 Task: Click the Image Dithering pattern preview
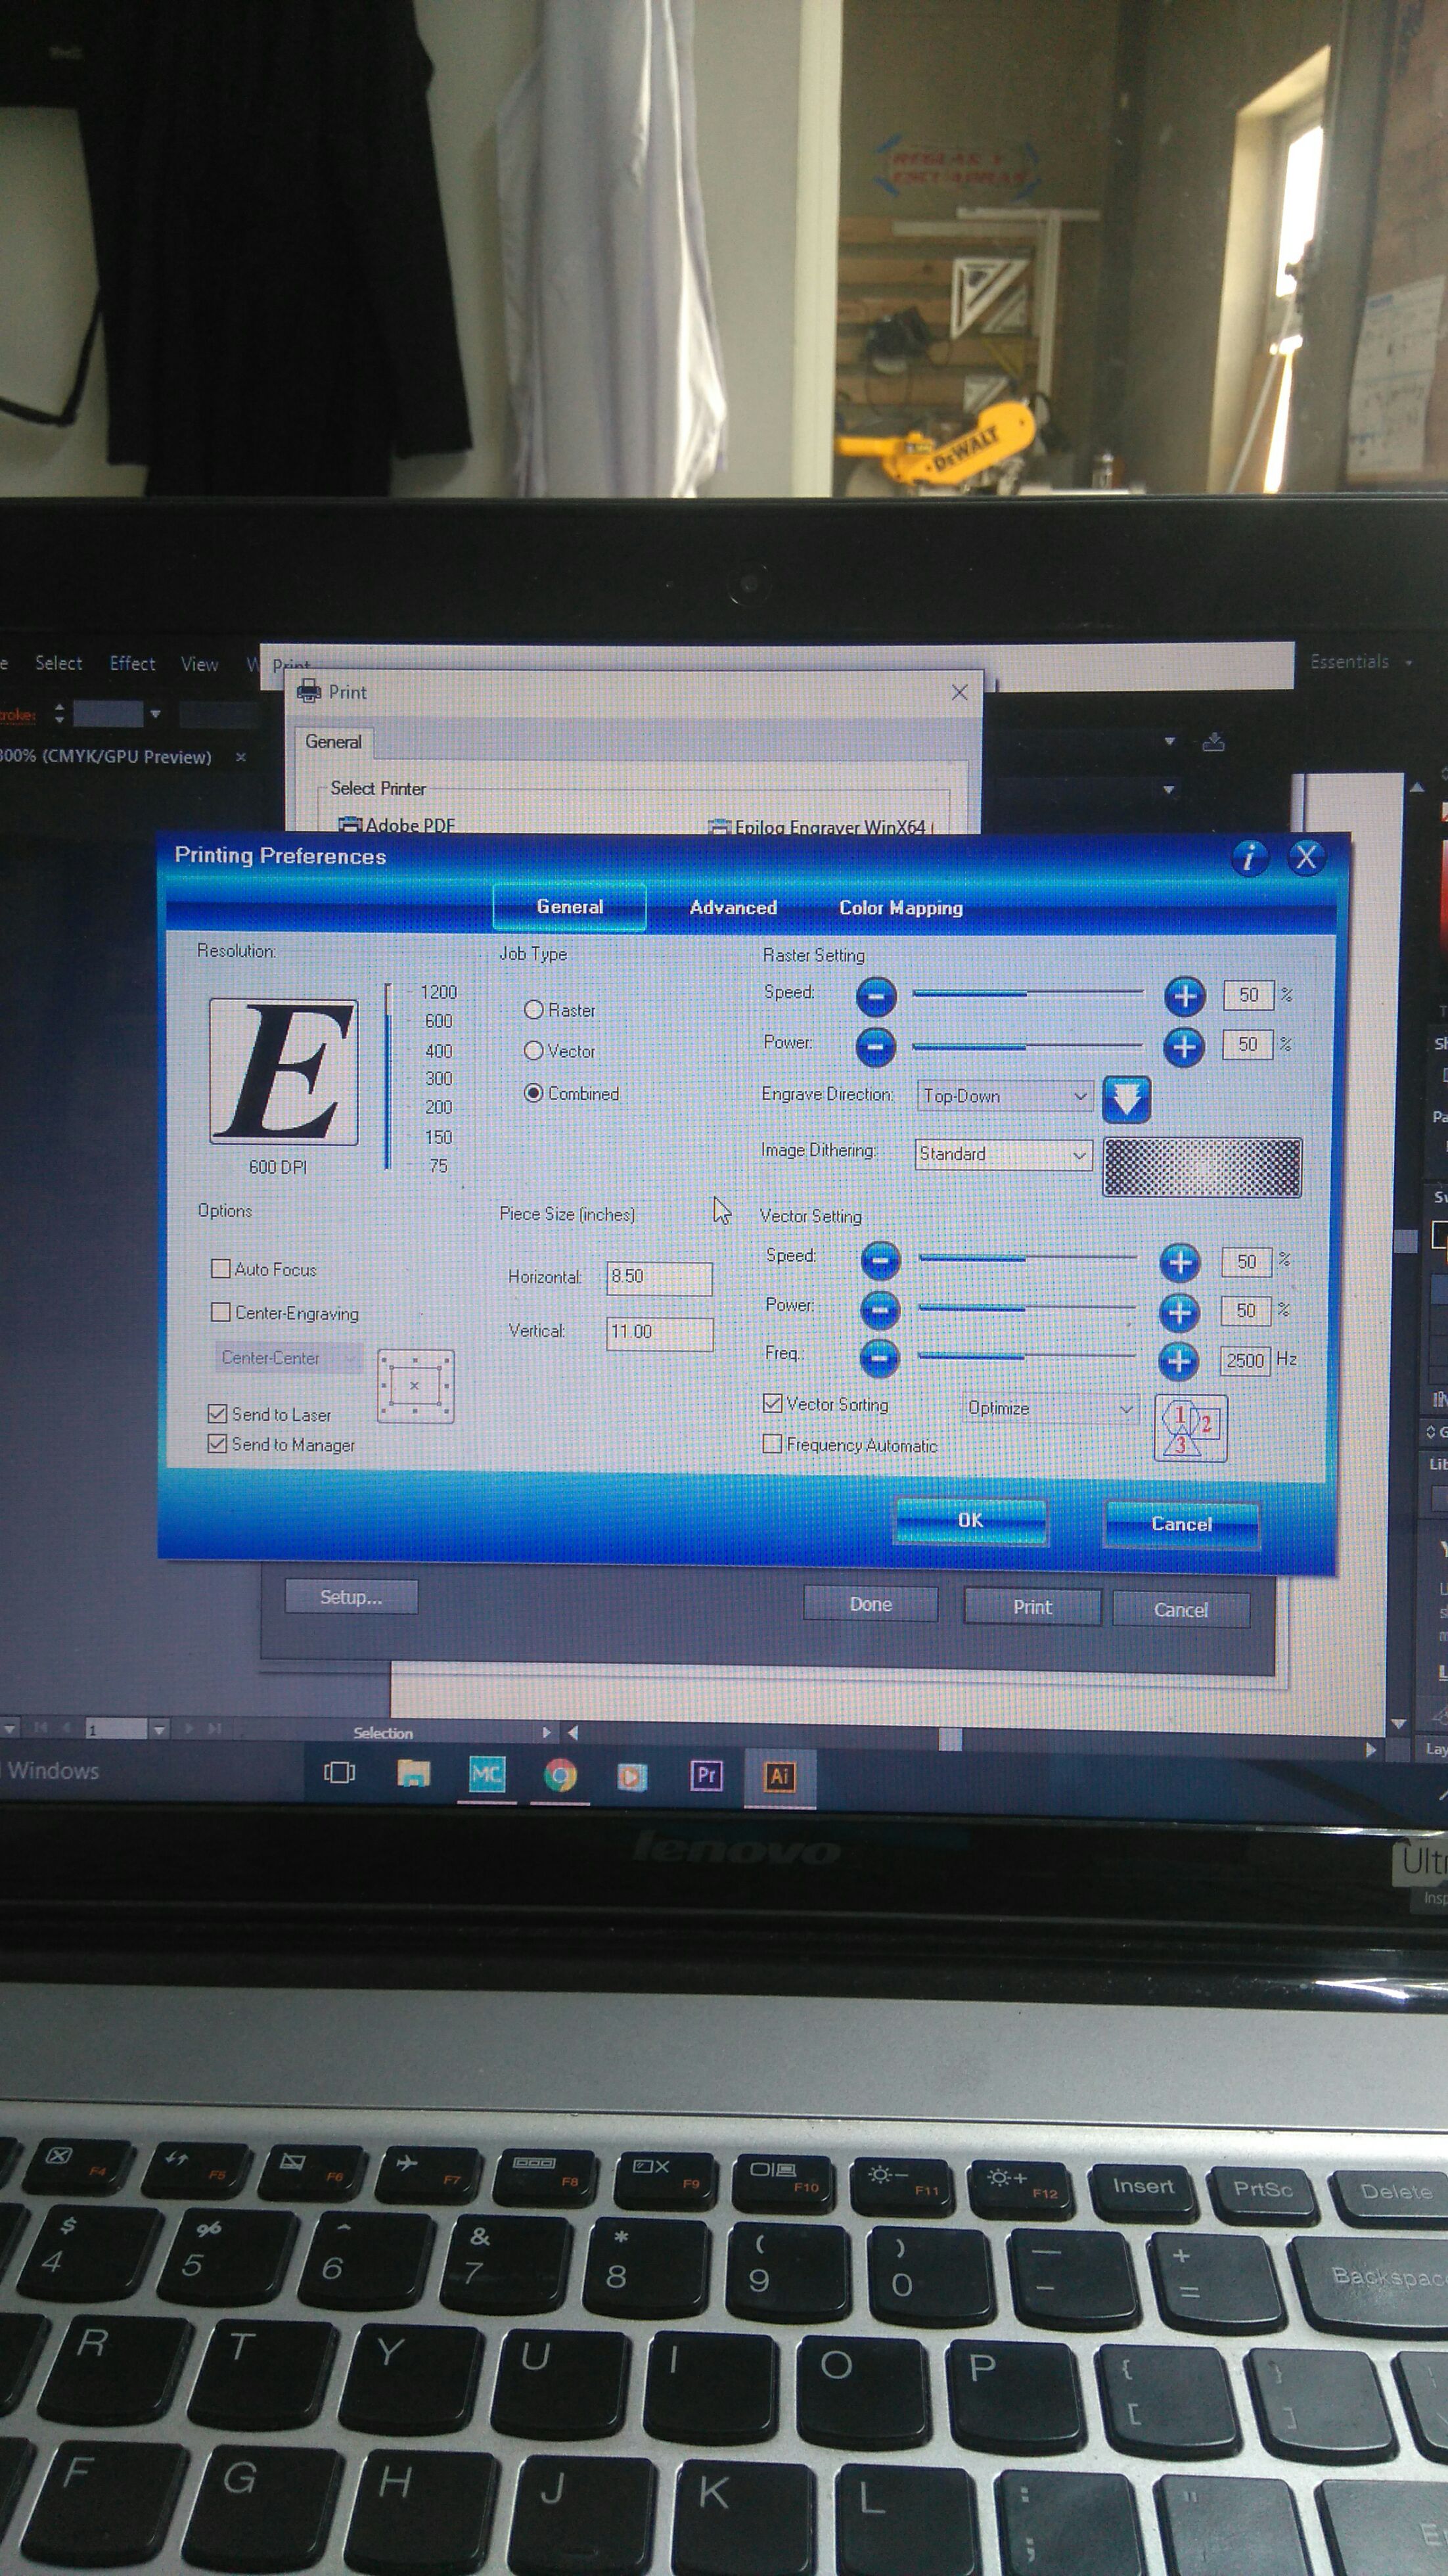1202,1167
